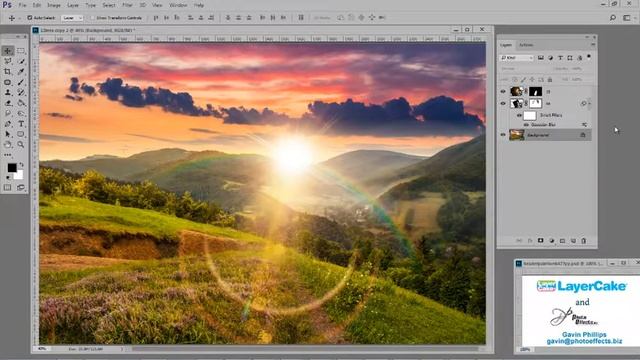Click the Smart Filters white mask thumbnail

pos(529,116)
